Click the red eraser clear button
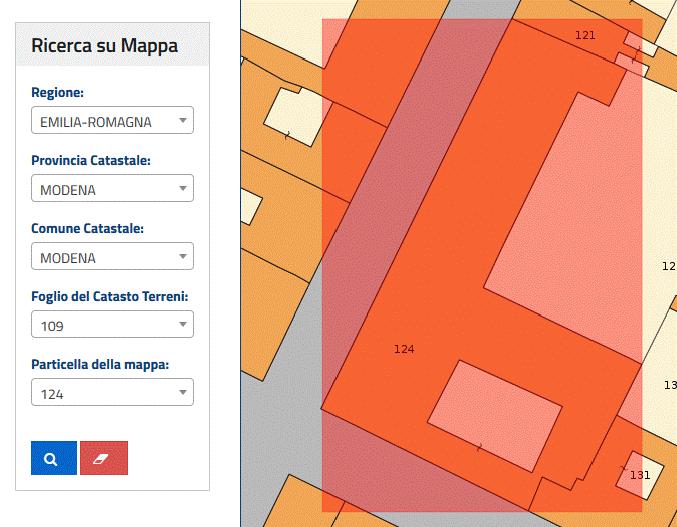Image resolution: width=677 pixels, height=527 pixels. [104, 458]
